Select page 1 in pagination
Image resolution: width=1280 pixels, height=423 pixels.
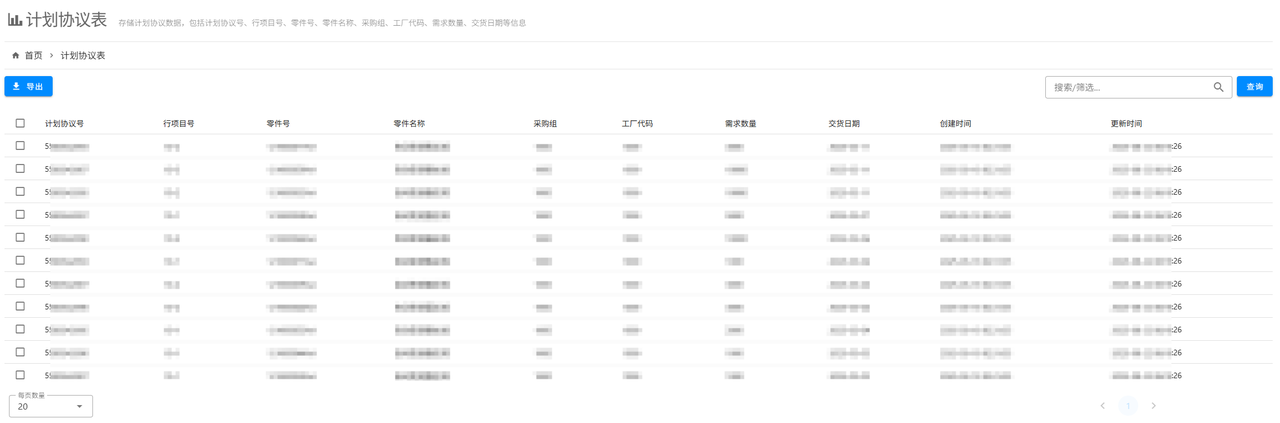click(1128, 406)
